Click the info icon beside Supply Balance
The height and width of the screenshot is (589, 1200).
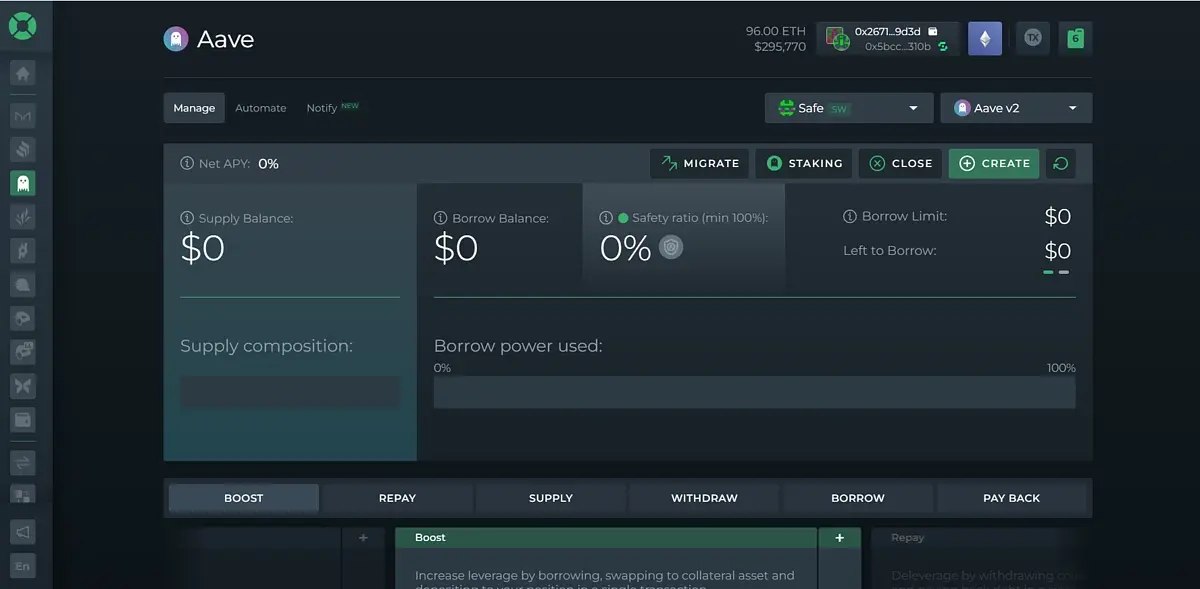click(187, 218)
